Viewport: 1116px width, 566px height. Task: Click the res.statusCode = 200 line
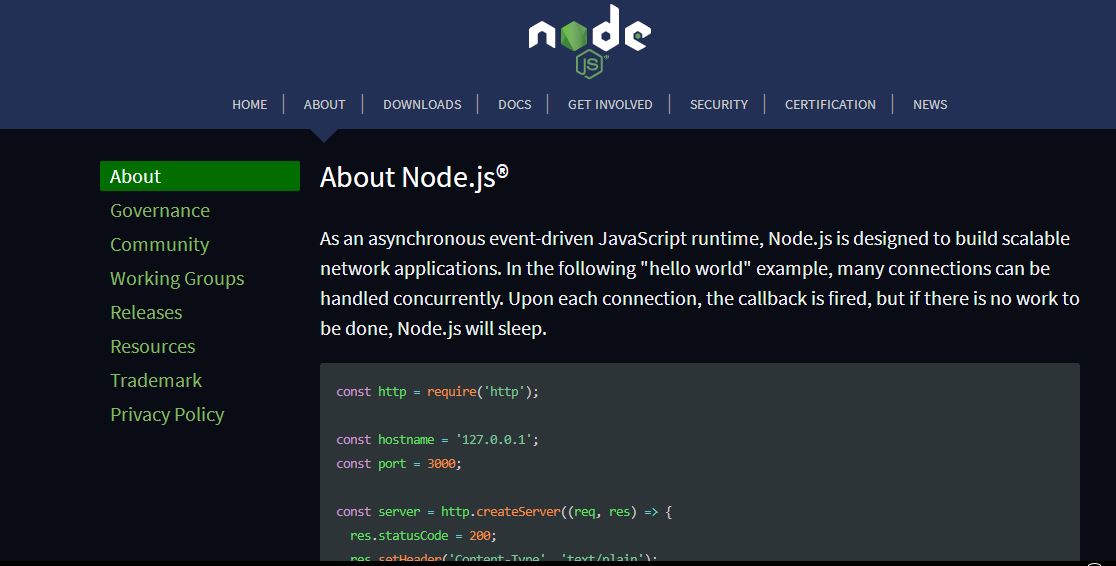tap(423, 536)
